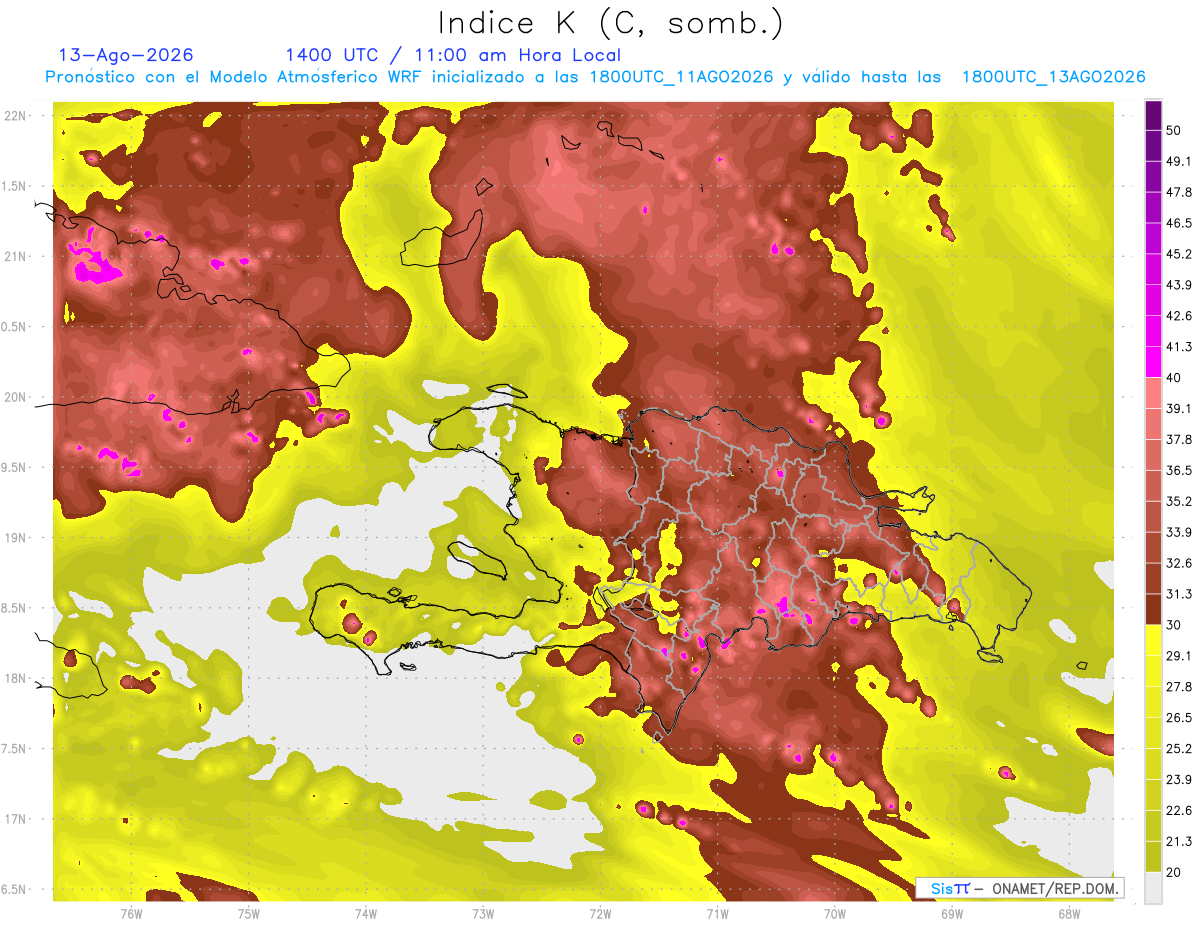Select the legend value "29.1"
The height and width of the screenshot is (927, 1200).
[x=1179, y=656]
